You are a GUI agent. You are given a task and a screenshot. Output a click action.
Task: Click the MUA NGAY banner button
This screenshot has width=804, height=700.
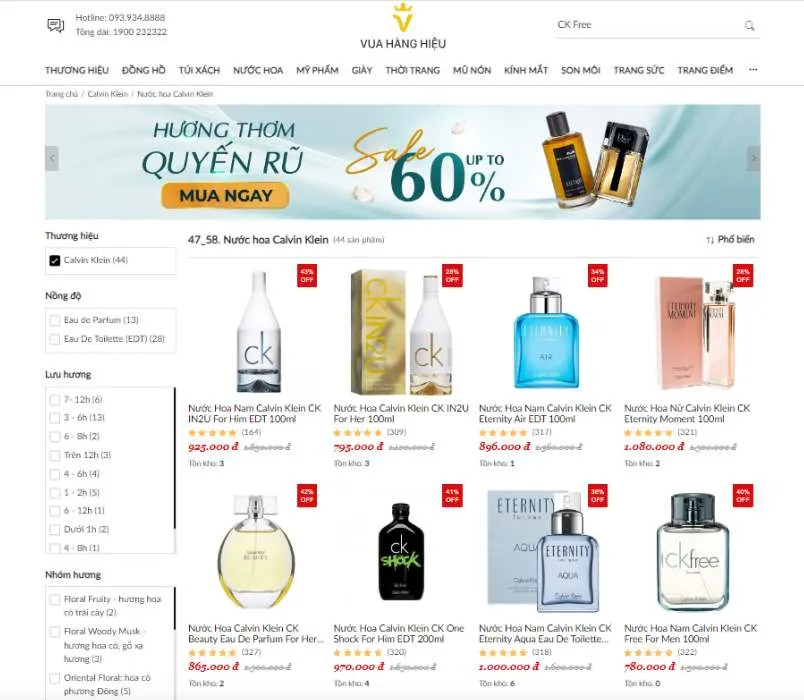(226, 195)
